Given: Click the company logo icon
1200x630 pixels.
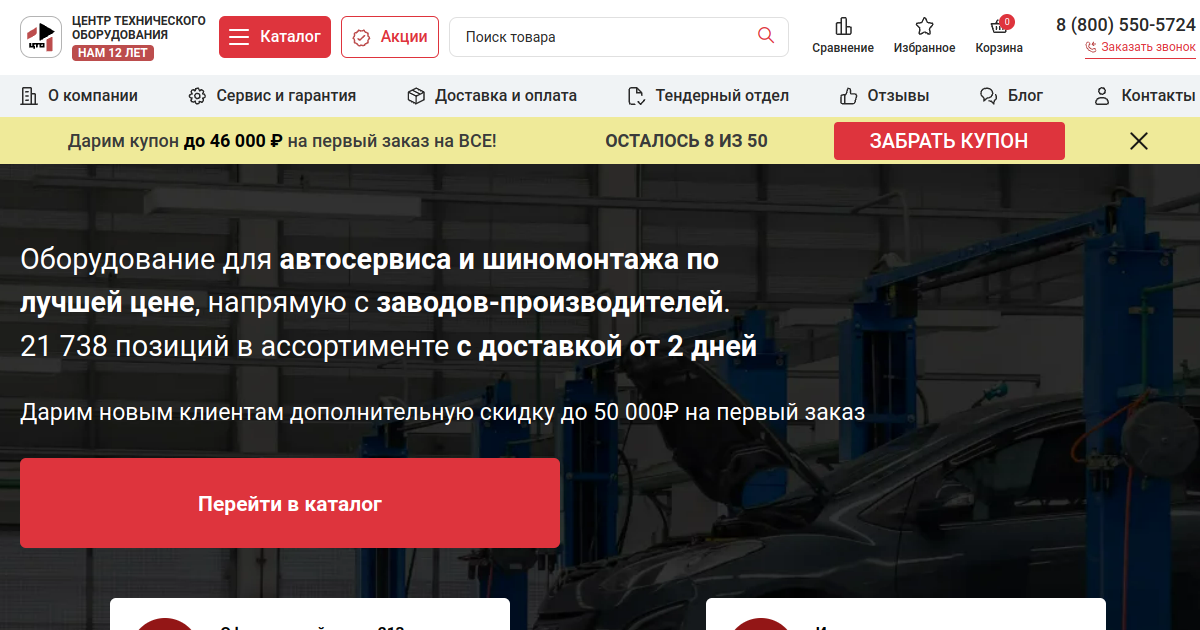Looking at the screenshot, I should (x=41, y=37).
